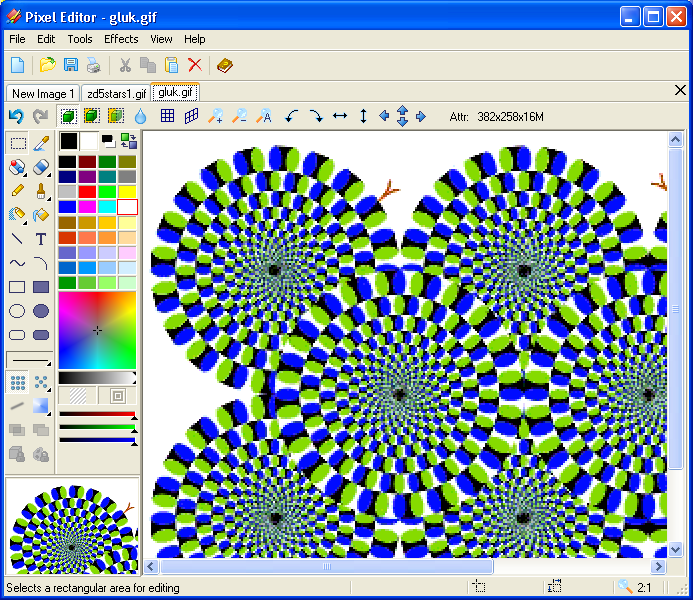Screen dimensions: 693x600
Task: Toggle the dotted brush pattern option
Action: [18, 383]
